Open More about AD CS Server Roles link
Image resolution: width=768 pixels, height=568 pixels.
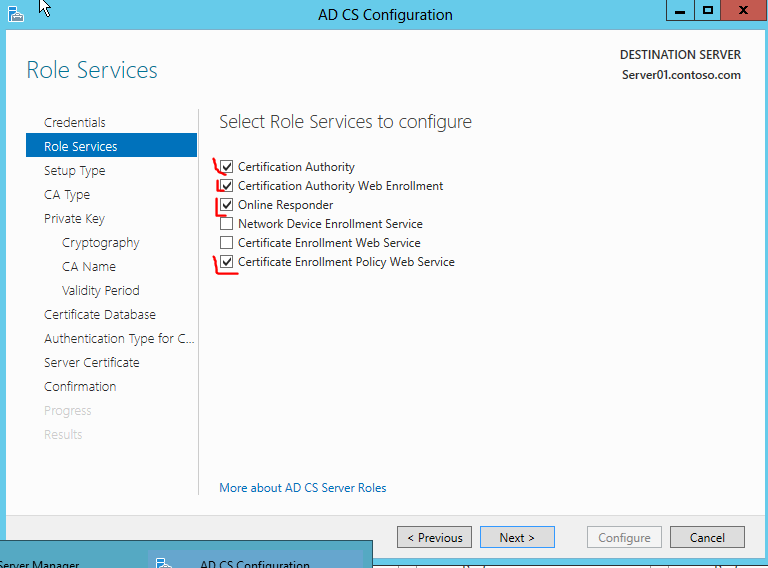coord(303,488)
